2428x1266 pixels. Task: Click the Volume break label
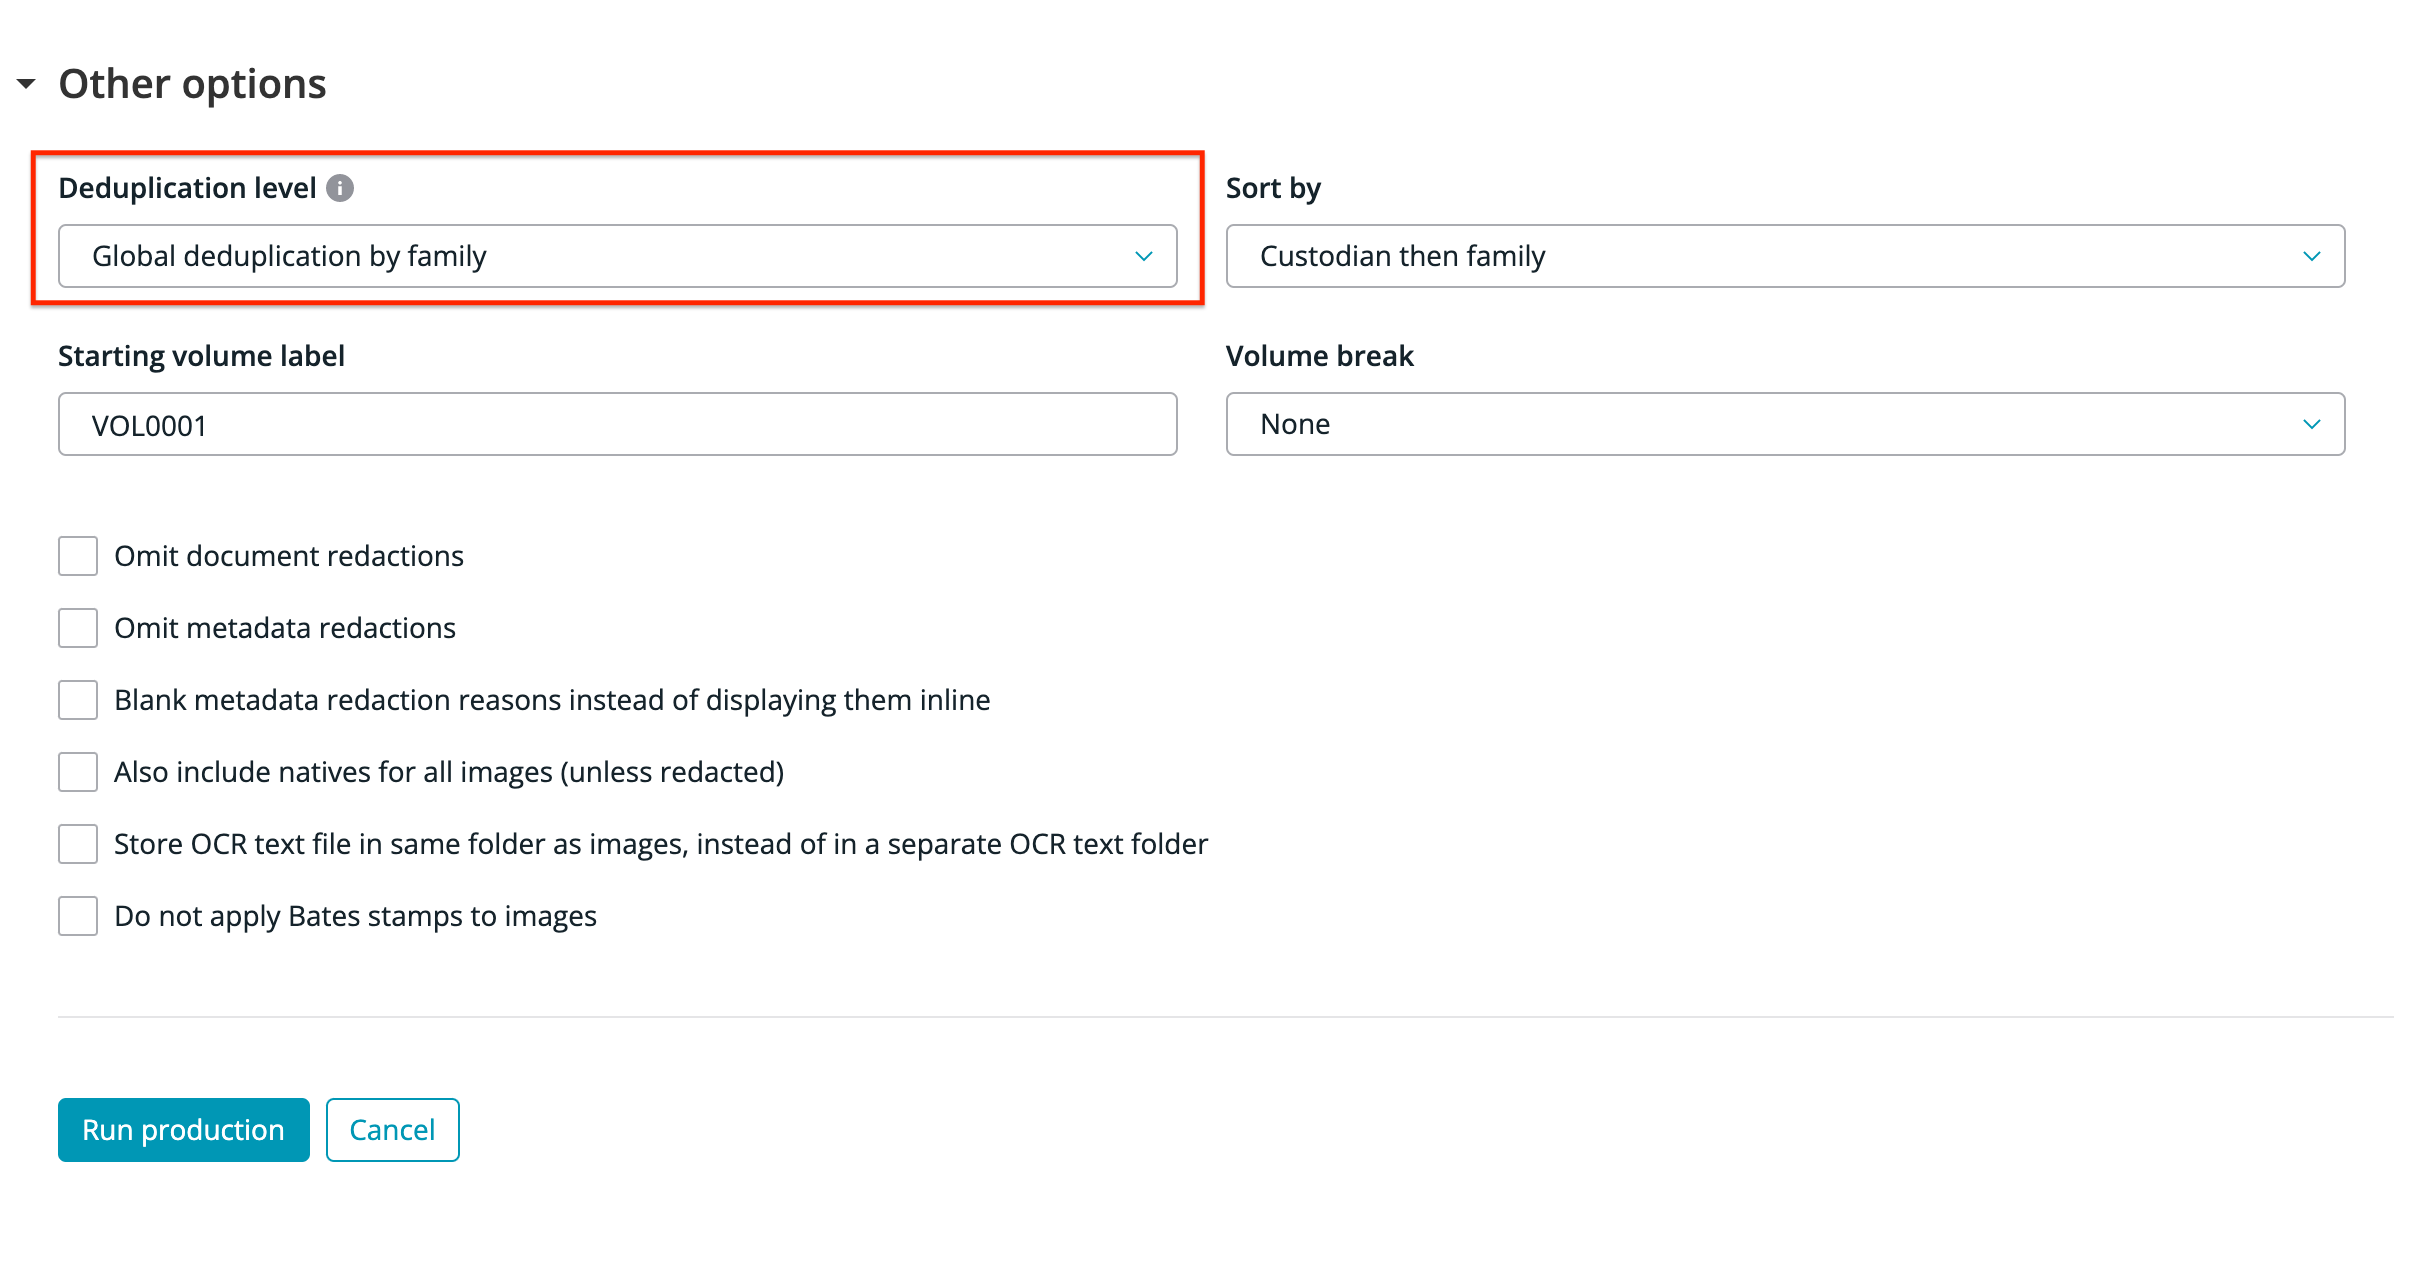pyautogui.click(x=1320, y=356)
